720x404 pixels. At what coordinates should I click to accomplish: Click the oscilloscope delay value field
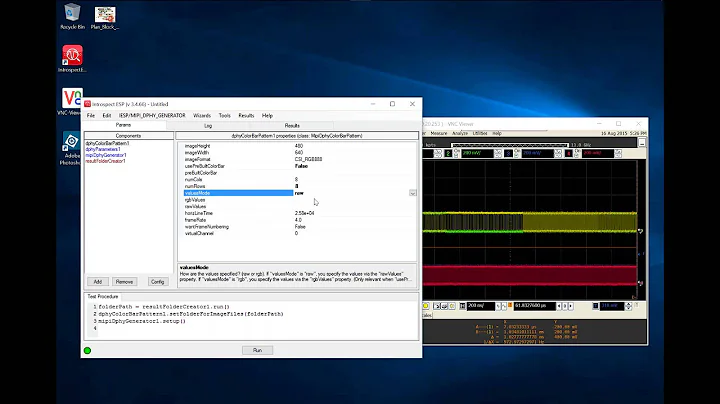(x=535, y=306)
